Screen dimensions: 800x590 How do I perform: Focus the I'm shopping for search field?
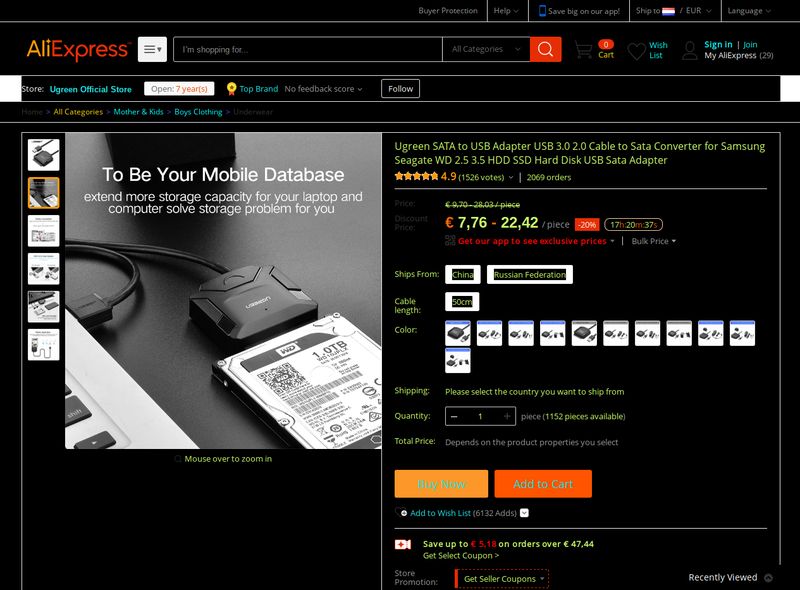pyautogui.click(x=308, y=50)
